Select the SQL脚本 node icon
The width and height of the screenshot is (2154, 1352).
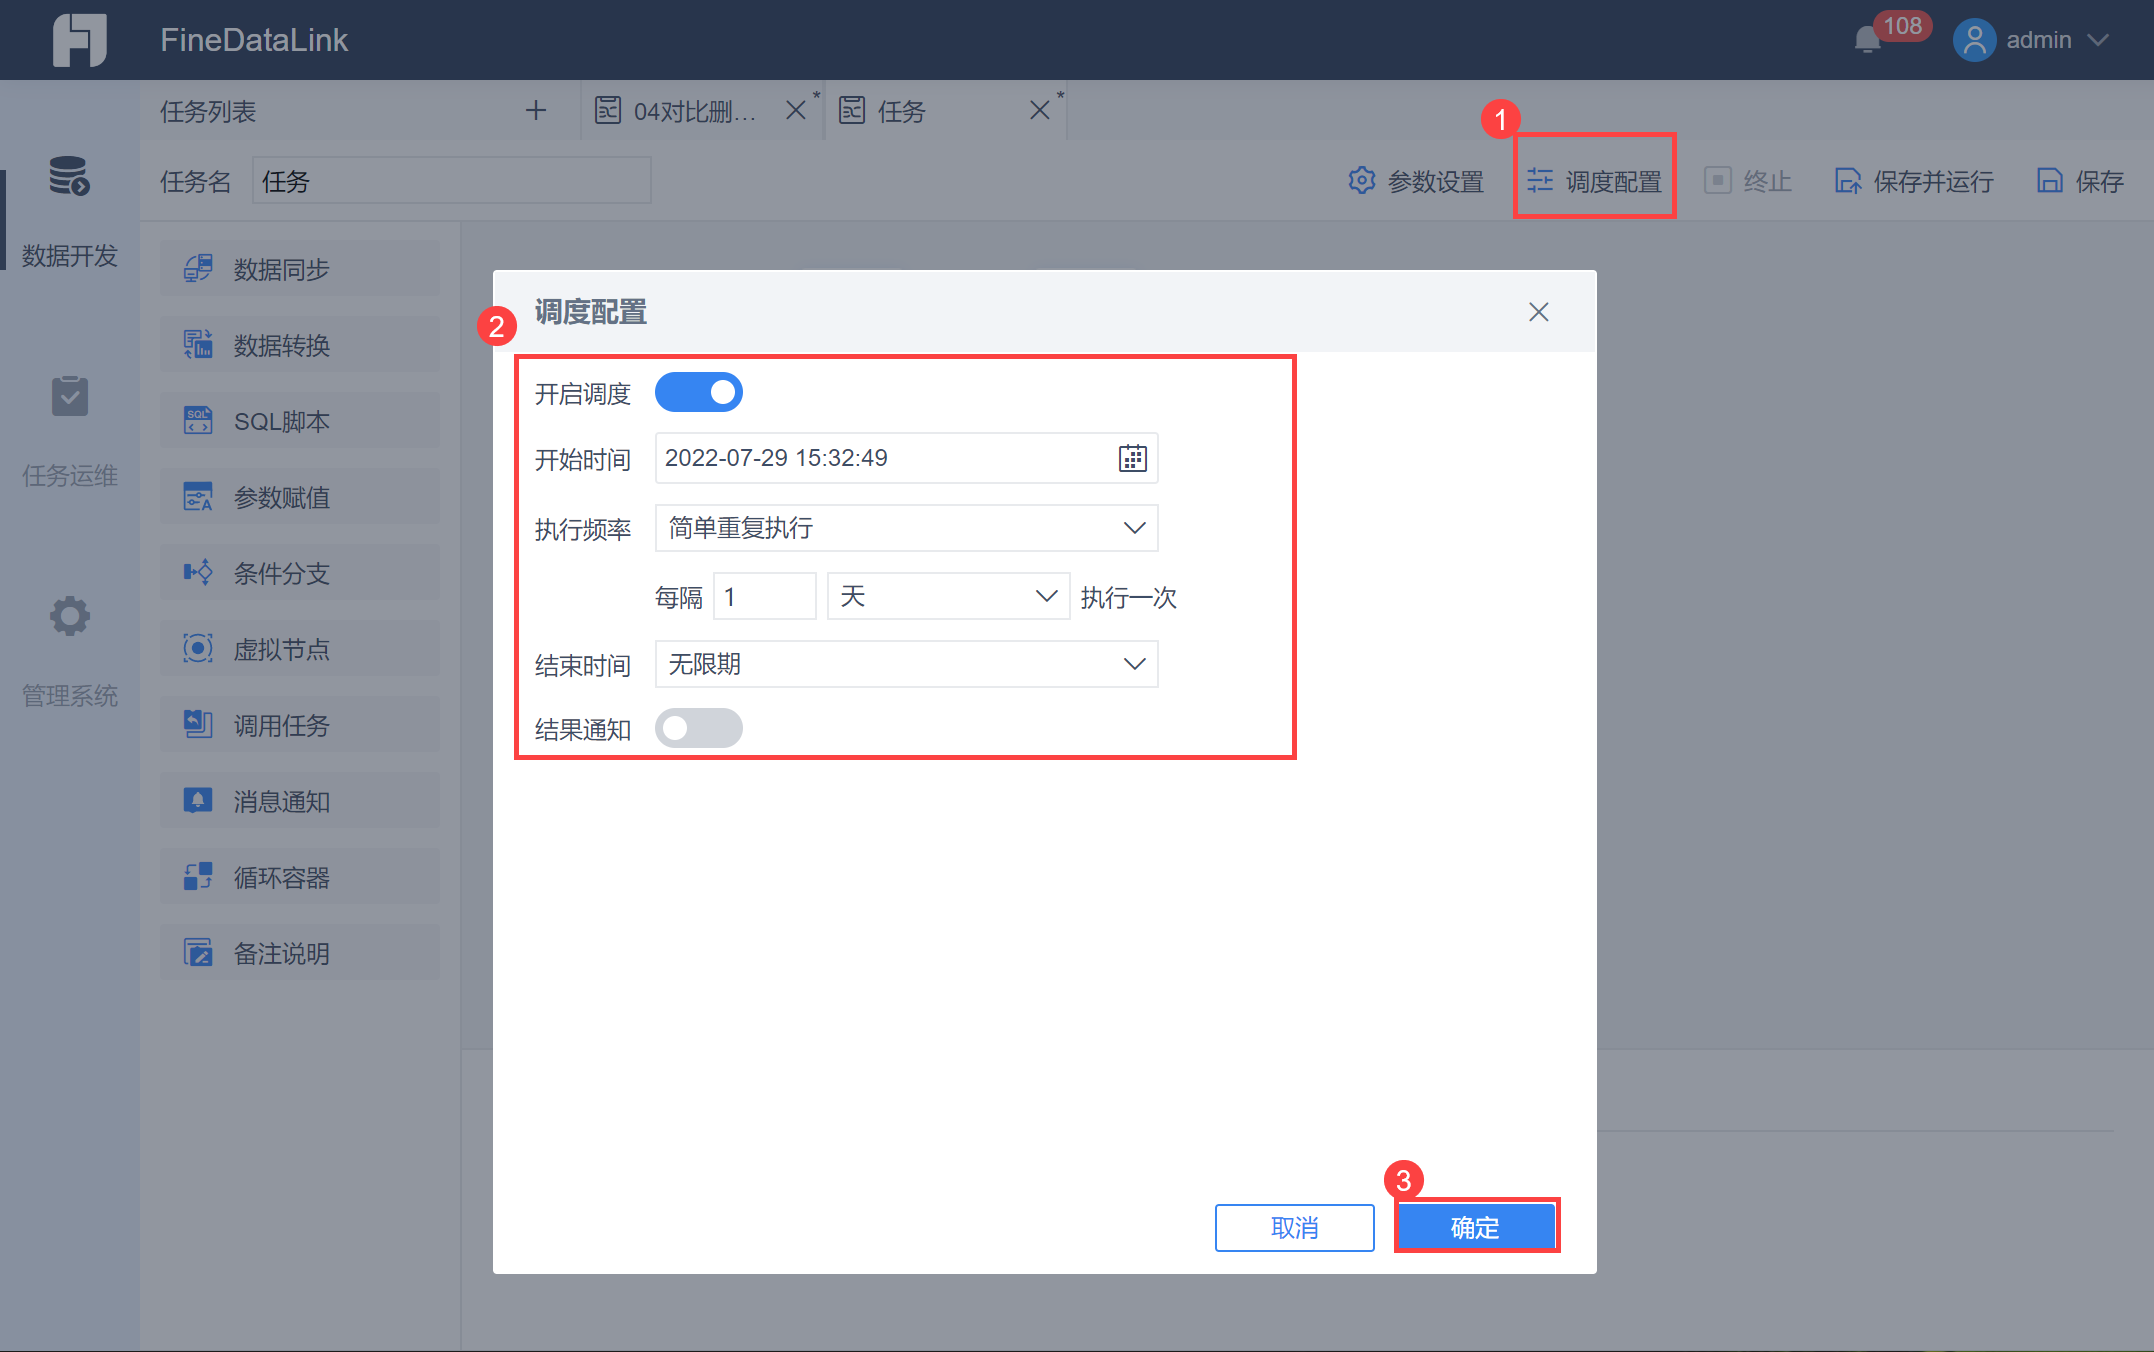[x=198, y=421]
